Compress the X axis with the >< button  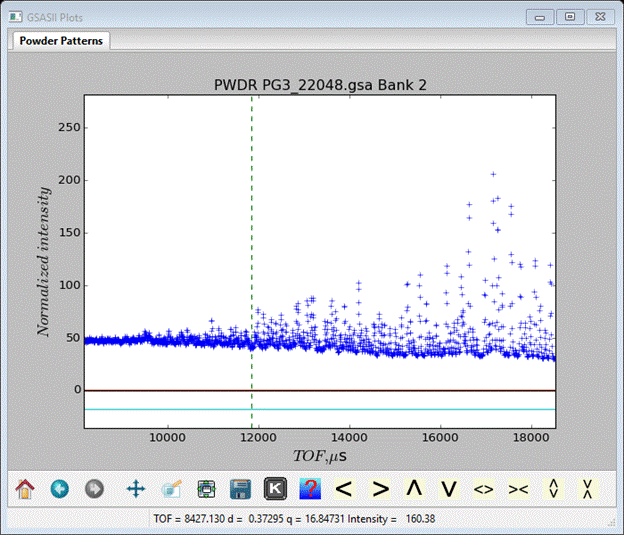(x=518, y=489)
